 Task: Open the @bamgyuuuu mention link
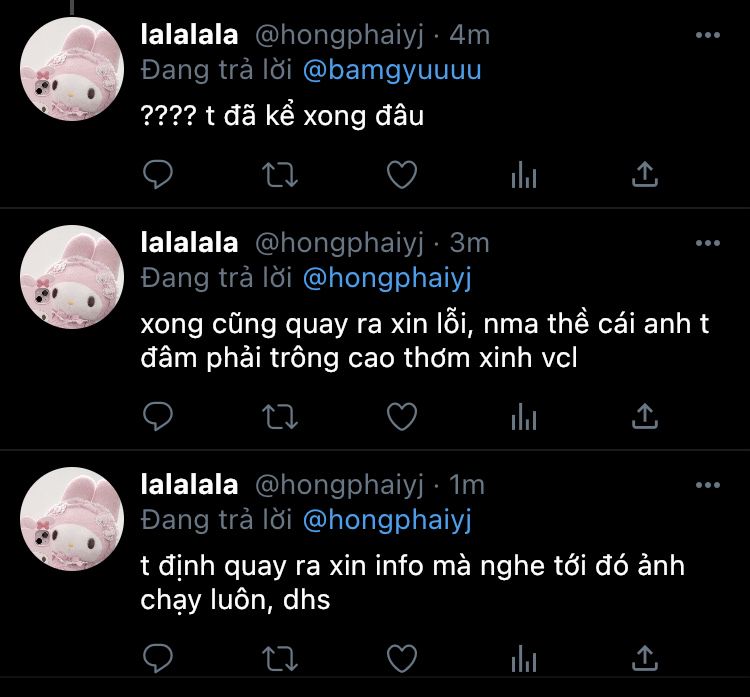point(392,70)
